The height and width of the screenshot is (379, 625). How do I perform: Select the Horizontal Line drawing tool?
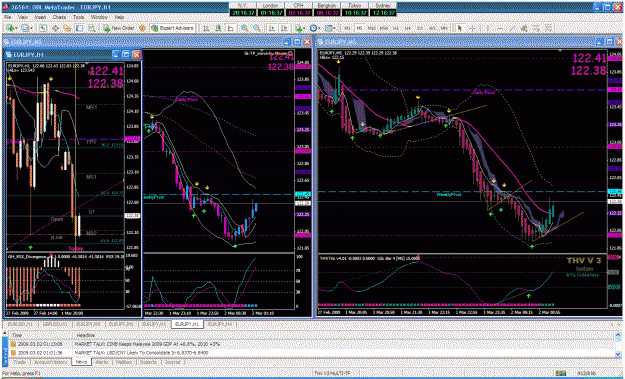(500, 28)
